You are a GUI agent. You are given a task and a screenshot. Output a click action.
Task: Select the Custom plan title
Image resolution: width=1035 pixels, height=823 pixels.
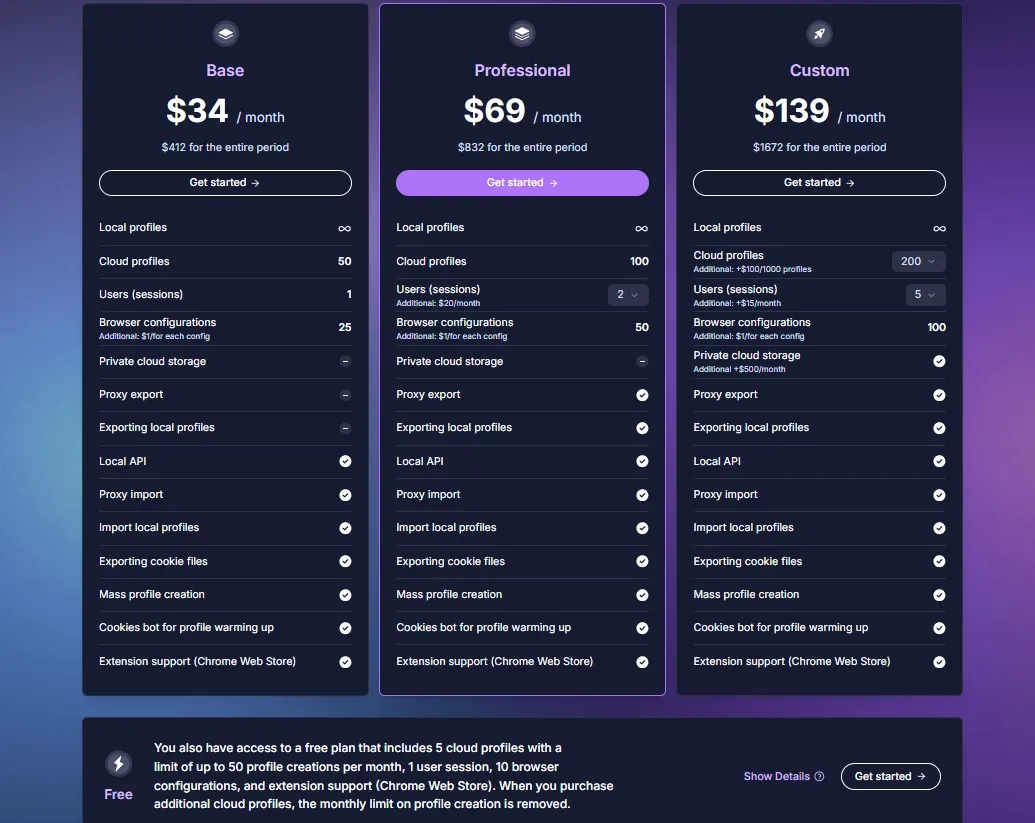coord(819,71)
